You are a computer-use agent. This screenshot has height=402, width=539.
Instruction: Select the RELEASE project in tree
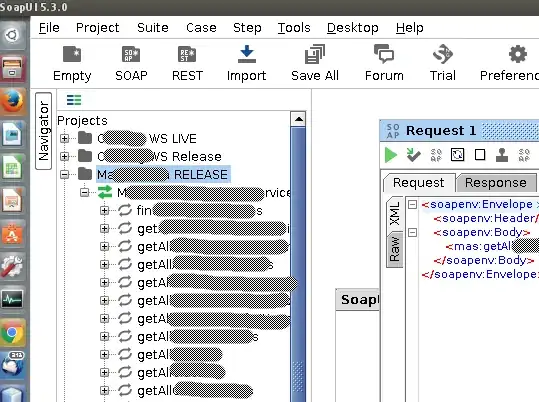[163, 174]
